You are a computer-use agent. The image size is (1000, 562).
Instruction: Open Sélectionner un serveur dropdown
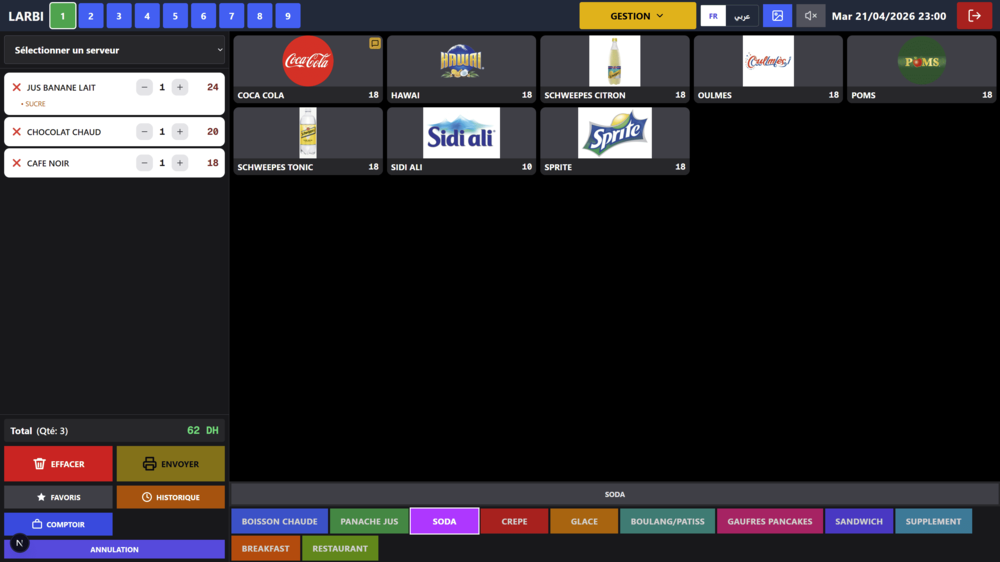(x=115, y=50)
